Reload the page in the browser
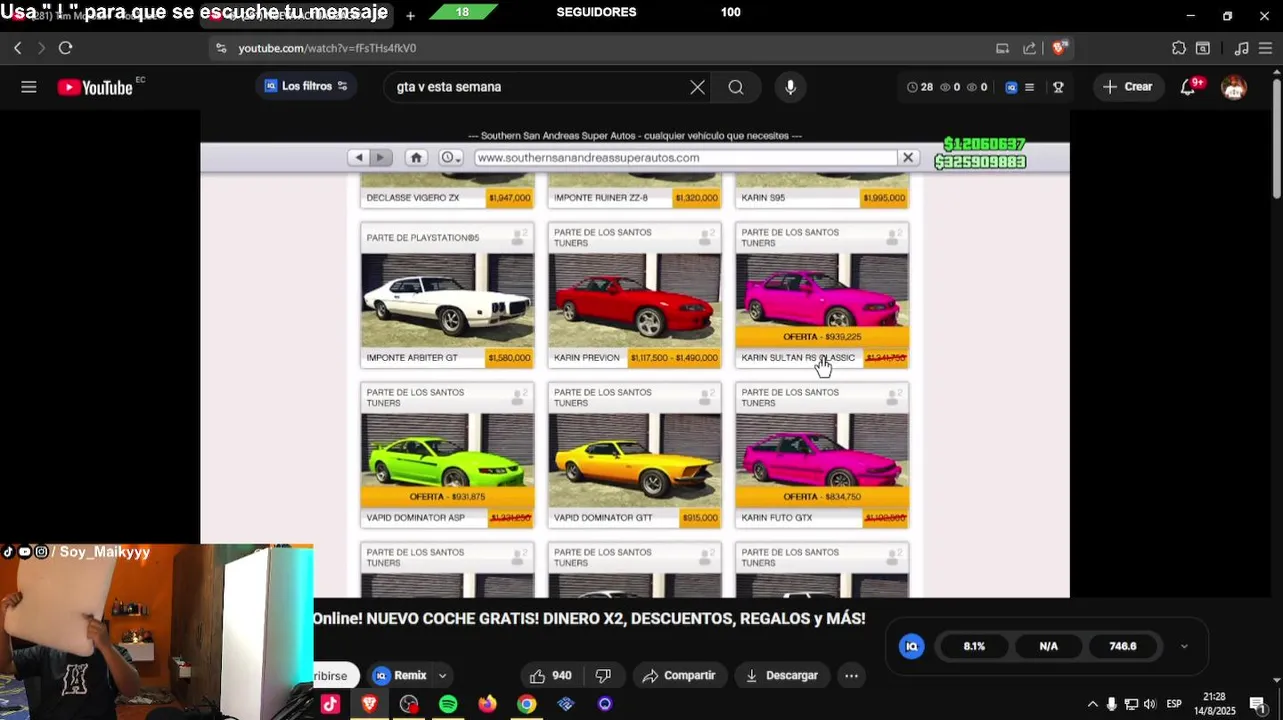This screenshot has width=1283, height=720. click(x=65, y=48)
